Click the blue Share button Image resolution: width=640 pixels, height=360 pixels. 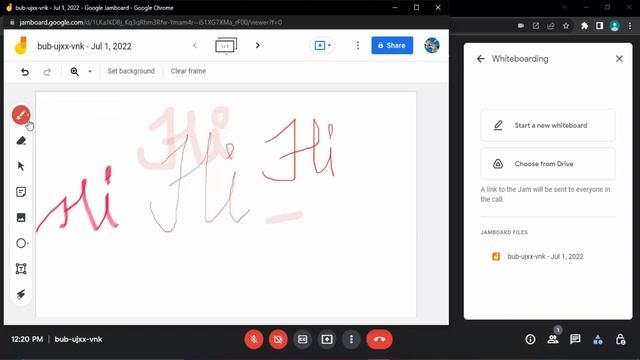tap(392, 45)
